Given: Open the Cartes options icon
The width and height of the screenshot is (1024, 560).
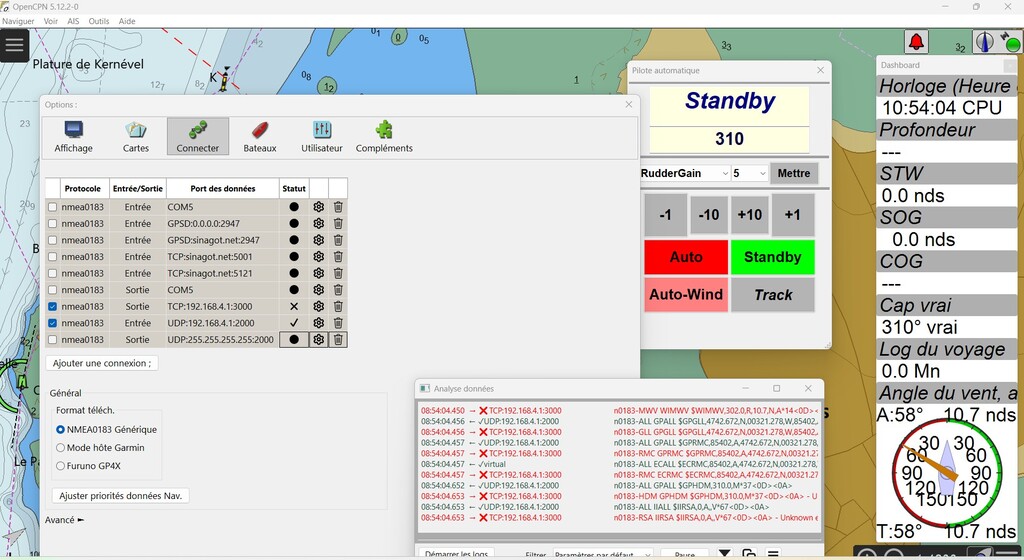Looking at the screenshot, I should click(136, 136).
